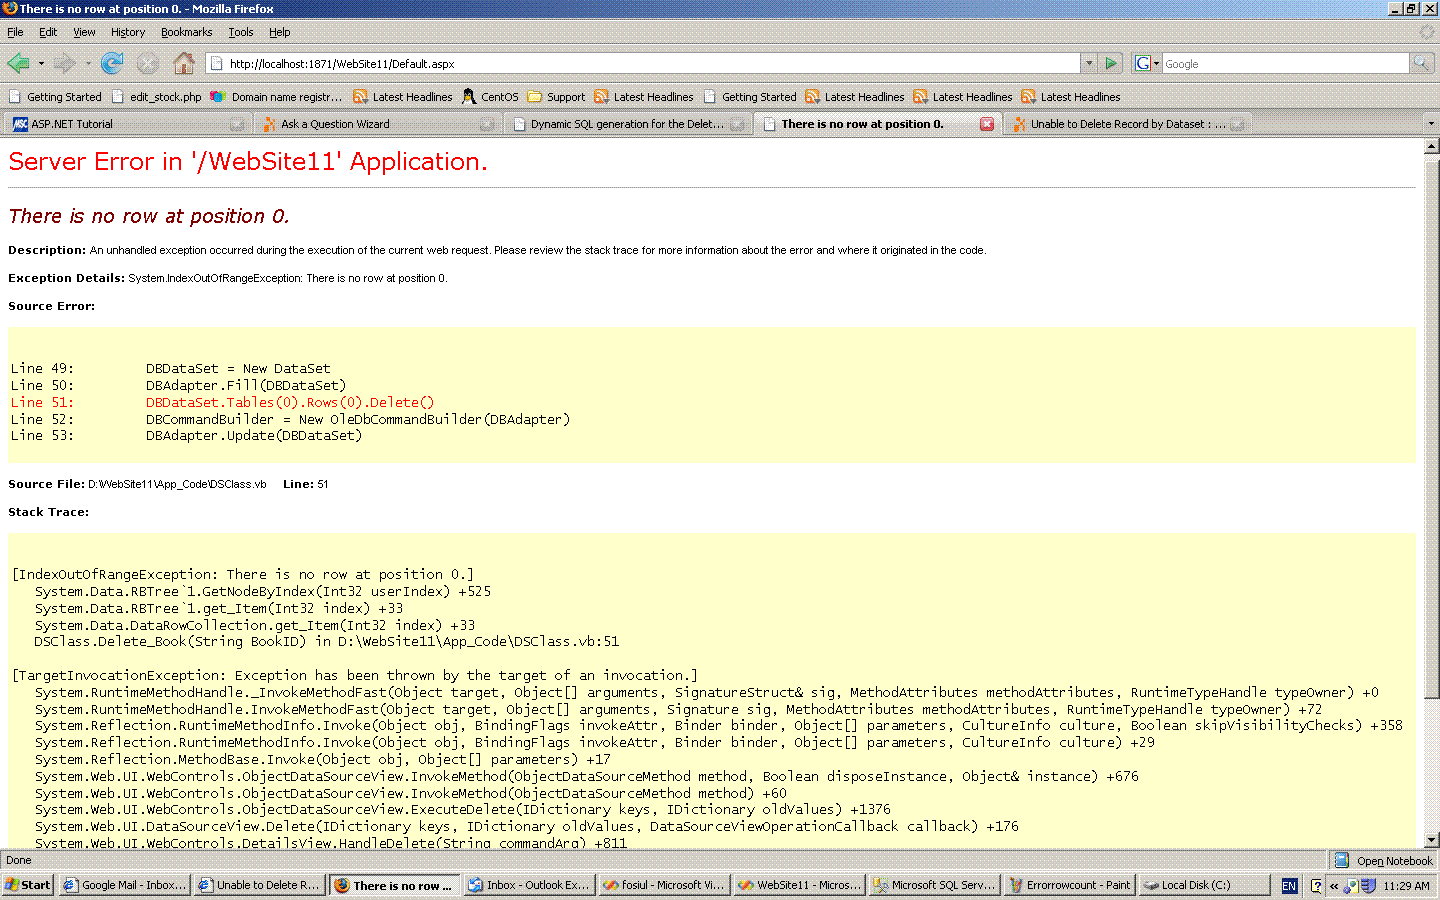This screenshot has width=1440, height=900.
Task: Switch to Ask a Question Wizard tab
Action: [x=377, y=124]
